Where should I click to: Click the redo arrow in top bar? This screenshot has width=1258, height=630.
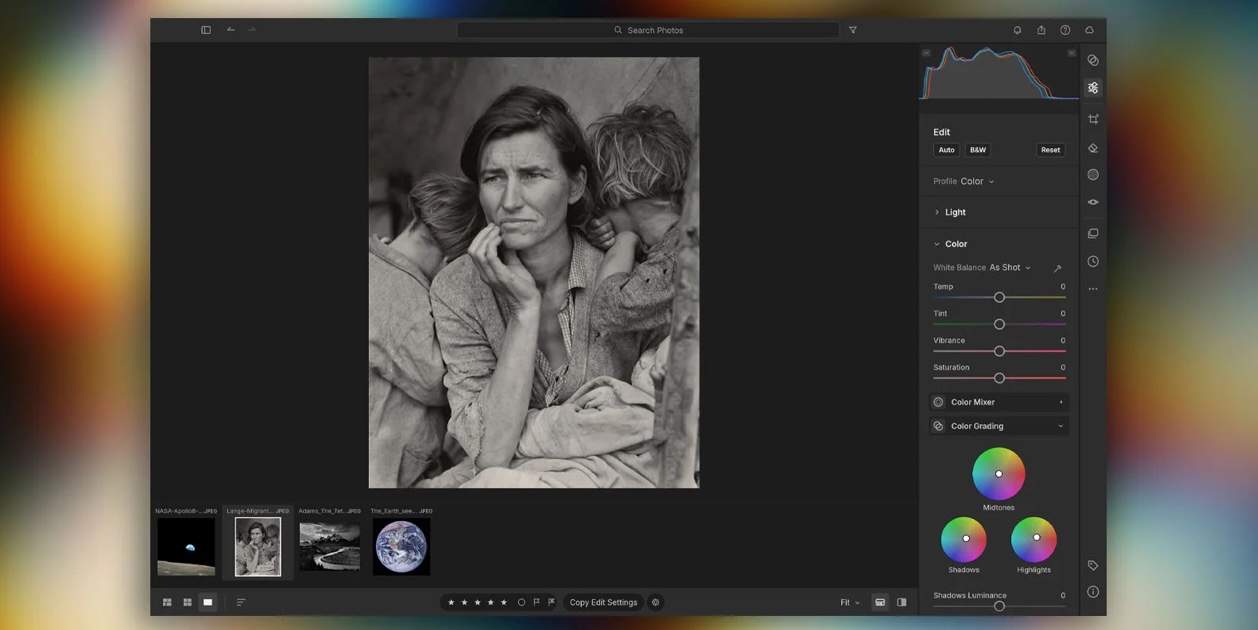252,30
